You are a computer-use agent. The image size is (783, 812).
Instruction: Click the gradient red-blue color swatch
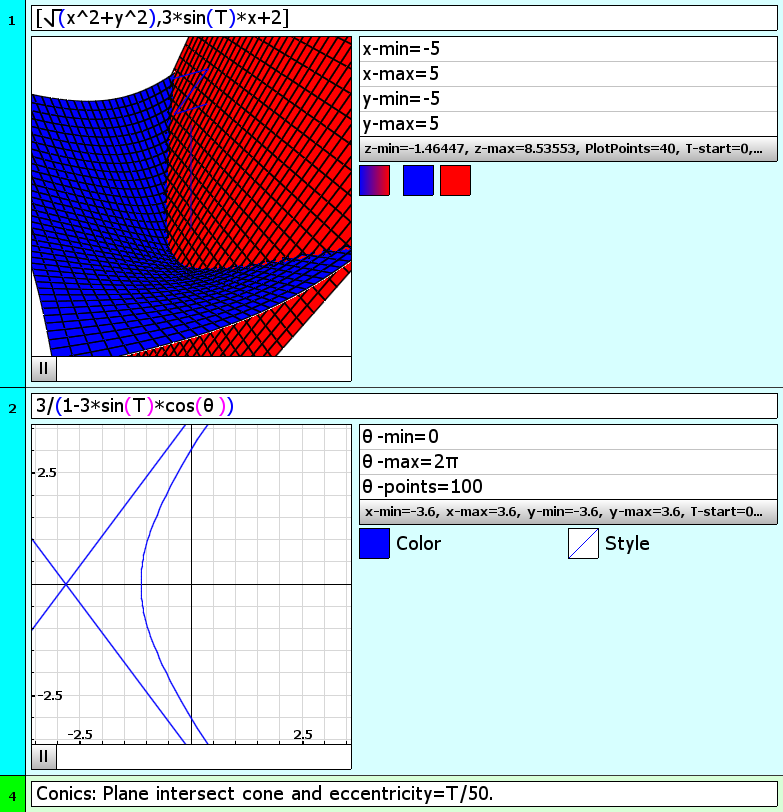[374, 181]
